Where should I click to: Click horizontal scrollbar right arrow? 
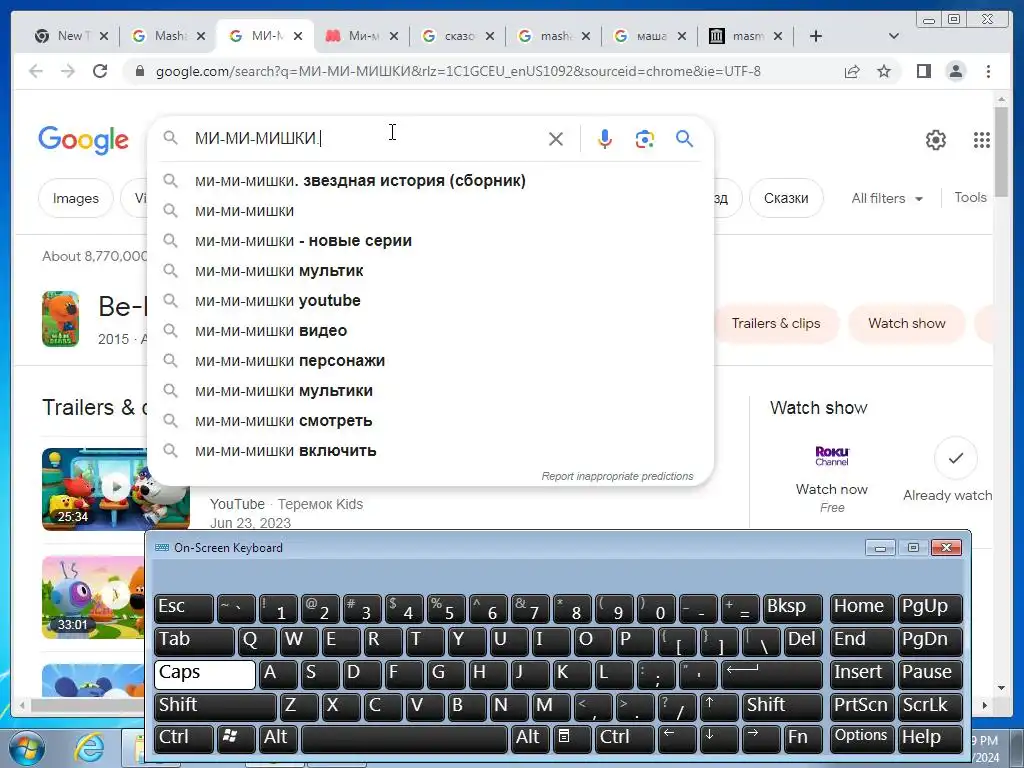[985, 705]
